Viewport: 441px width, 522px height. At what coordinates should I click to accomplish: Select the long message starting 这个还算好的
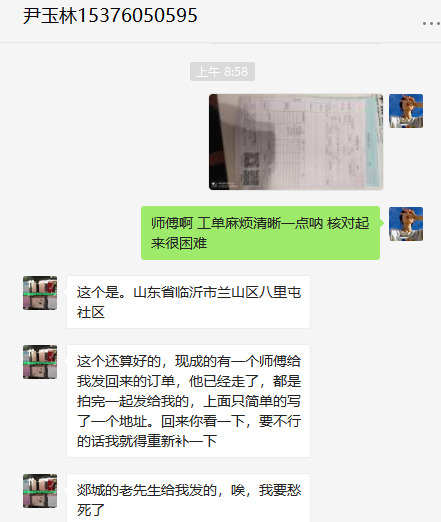coord(188,401)
